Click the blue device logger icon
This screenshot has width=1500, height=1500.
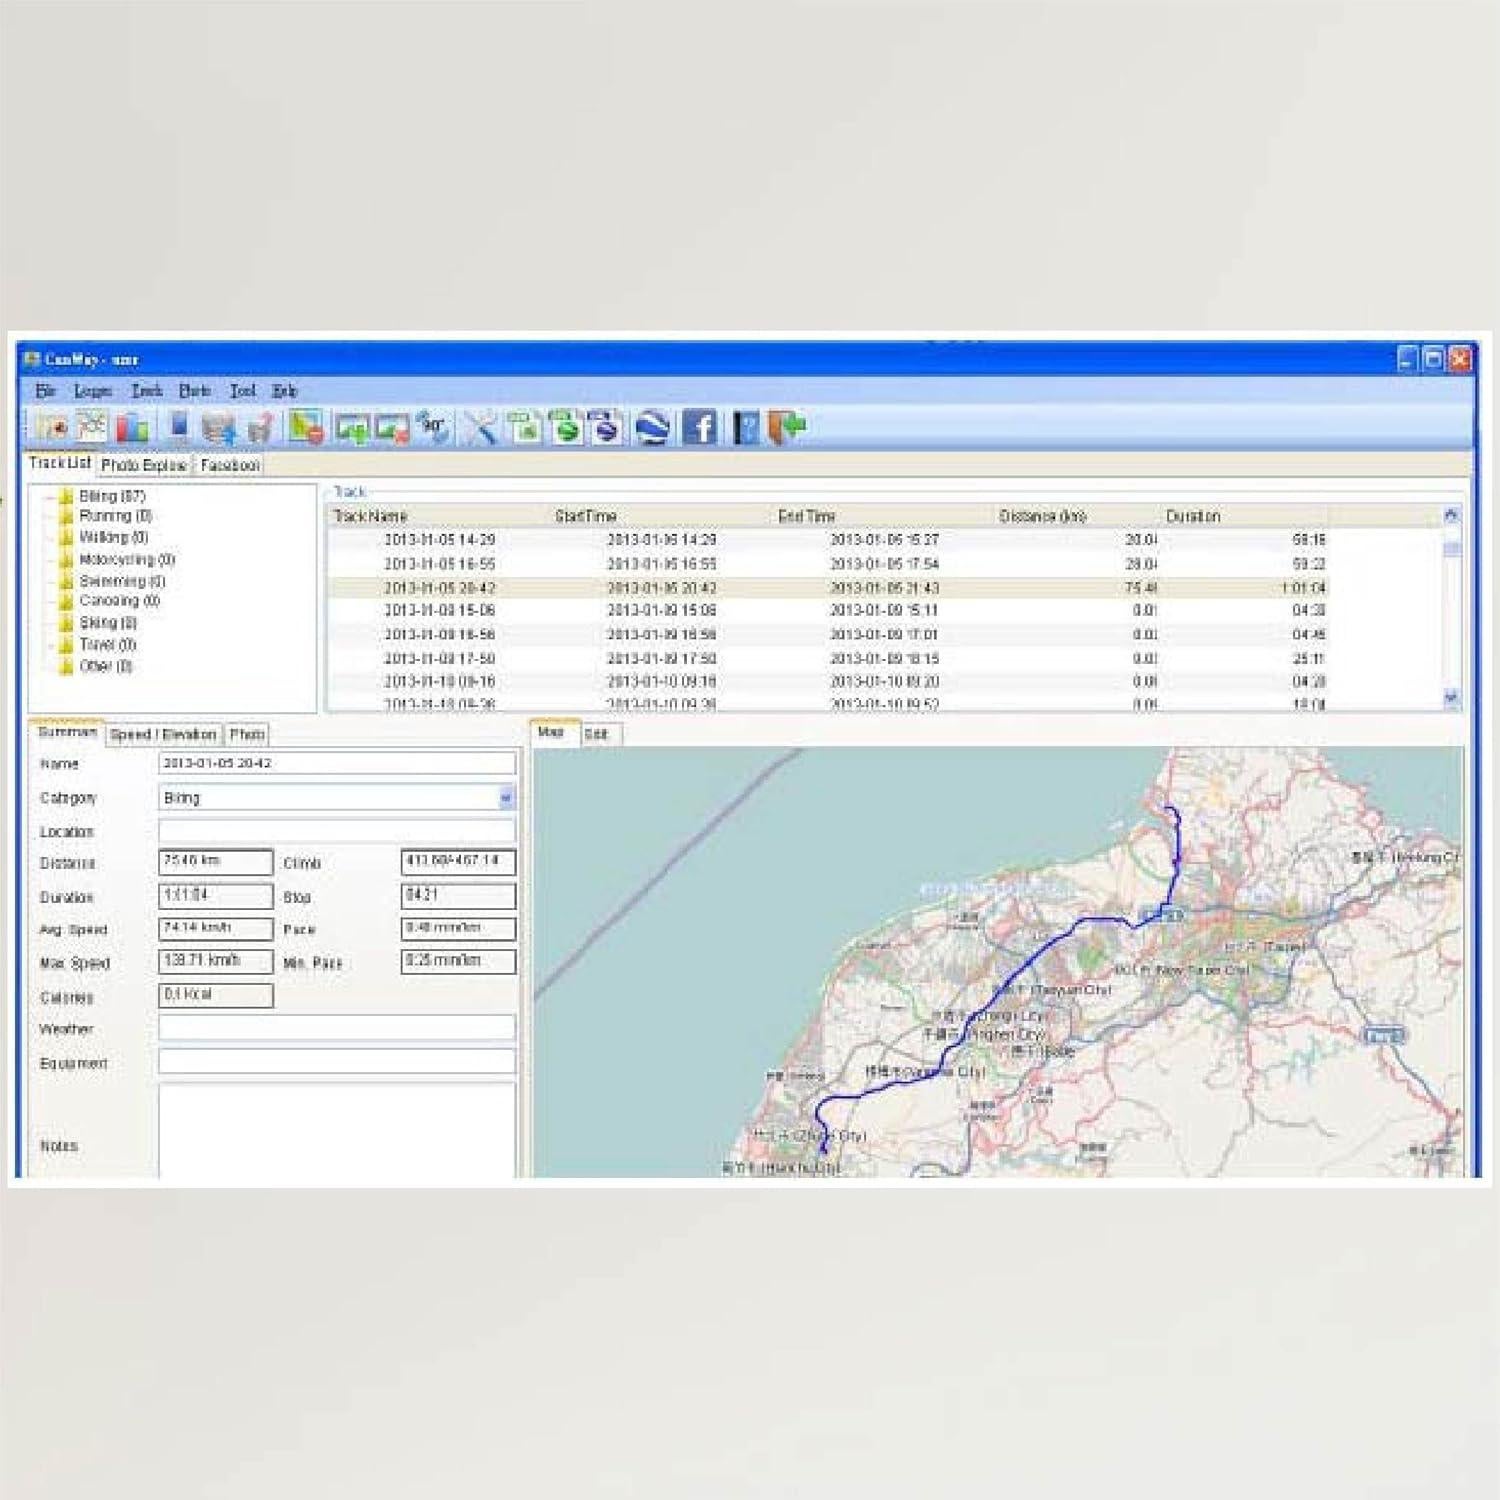179,427
